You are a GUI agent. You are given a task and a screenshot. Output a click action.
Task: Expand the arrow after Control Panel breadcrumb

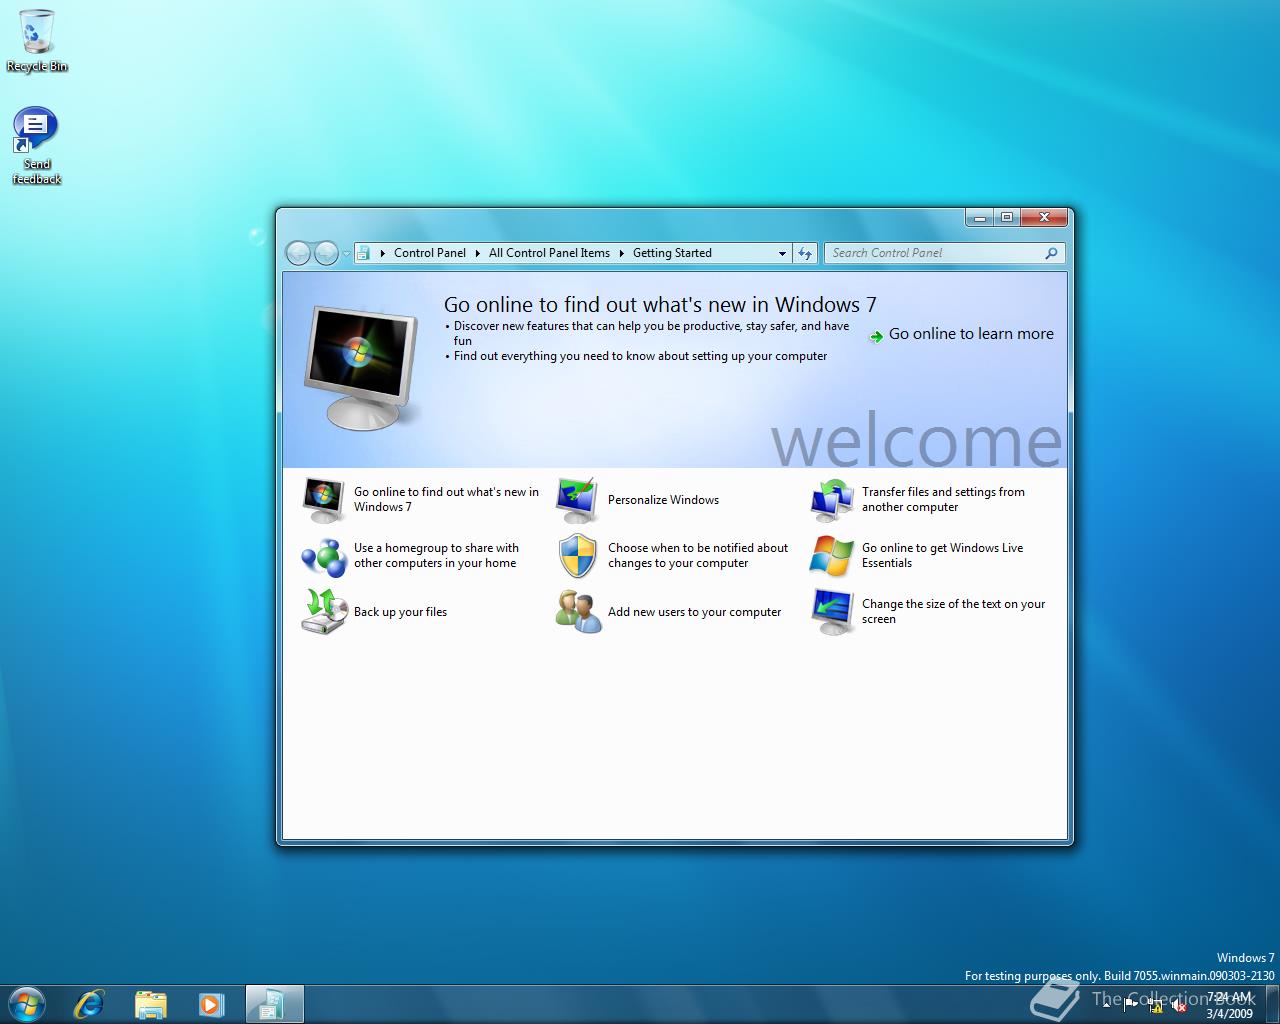pos(477,253)
